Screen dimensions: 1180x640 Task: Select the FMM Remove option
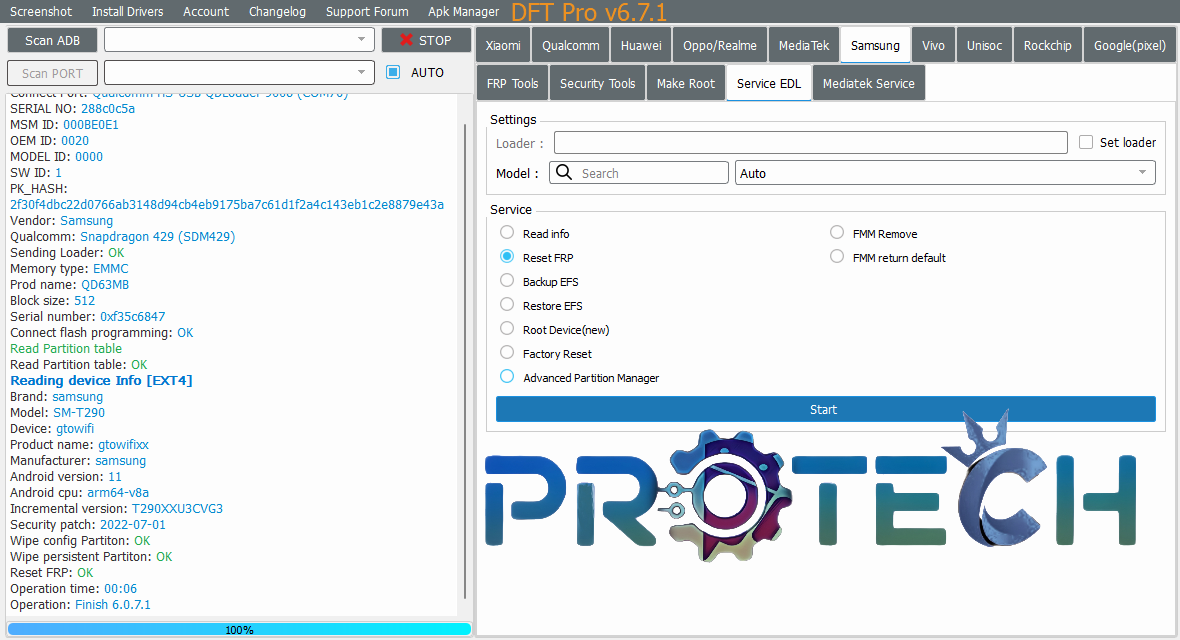point(837,233)
